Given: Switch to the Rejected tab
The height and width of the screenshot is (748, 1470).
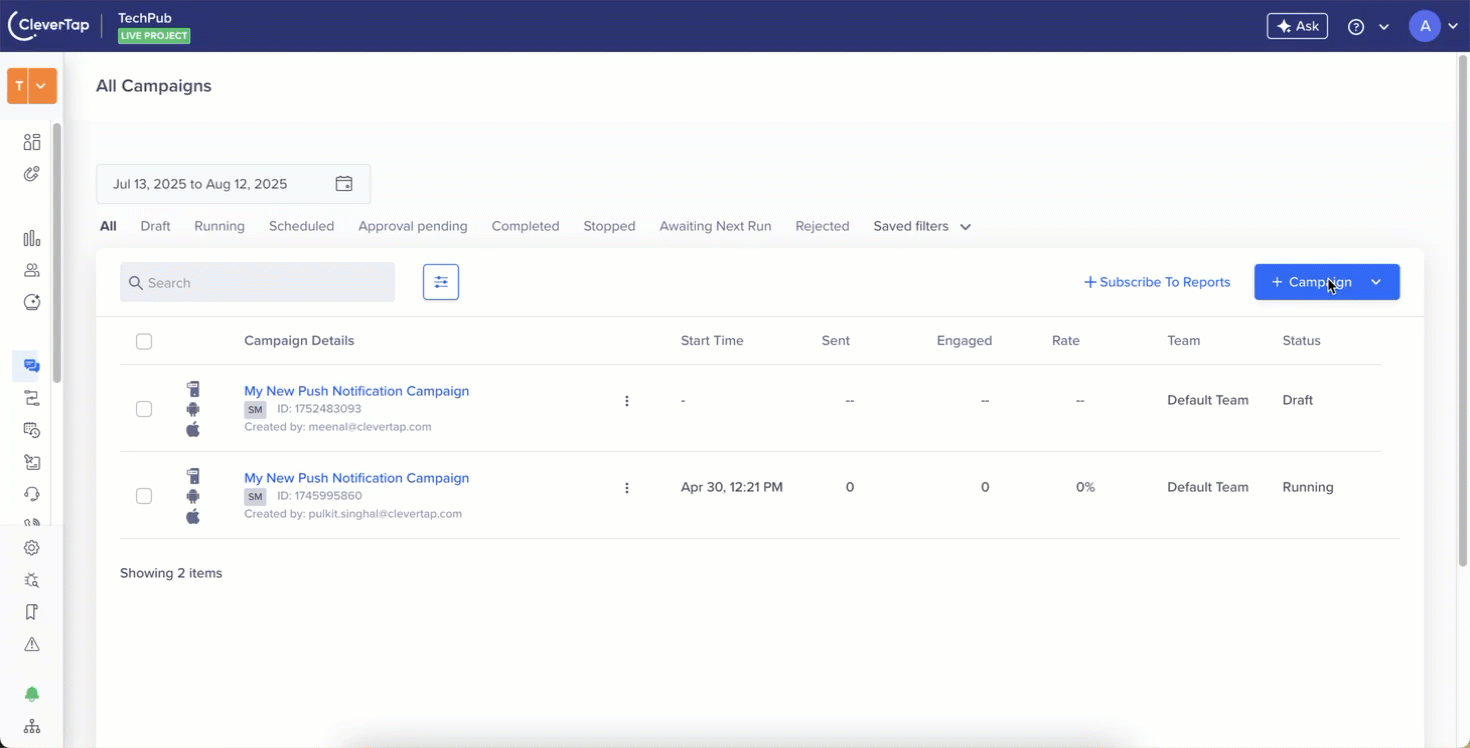Looking at the screenshot, I should click(x=822, y=226).
